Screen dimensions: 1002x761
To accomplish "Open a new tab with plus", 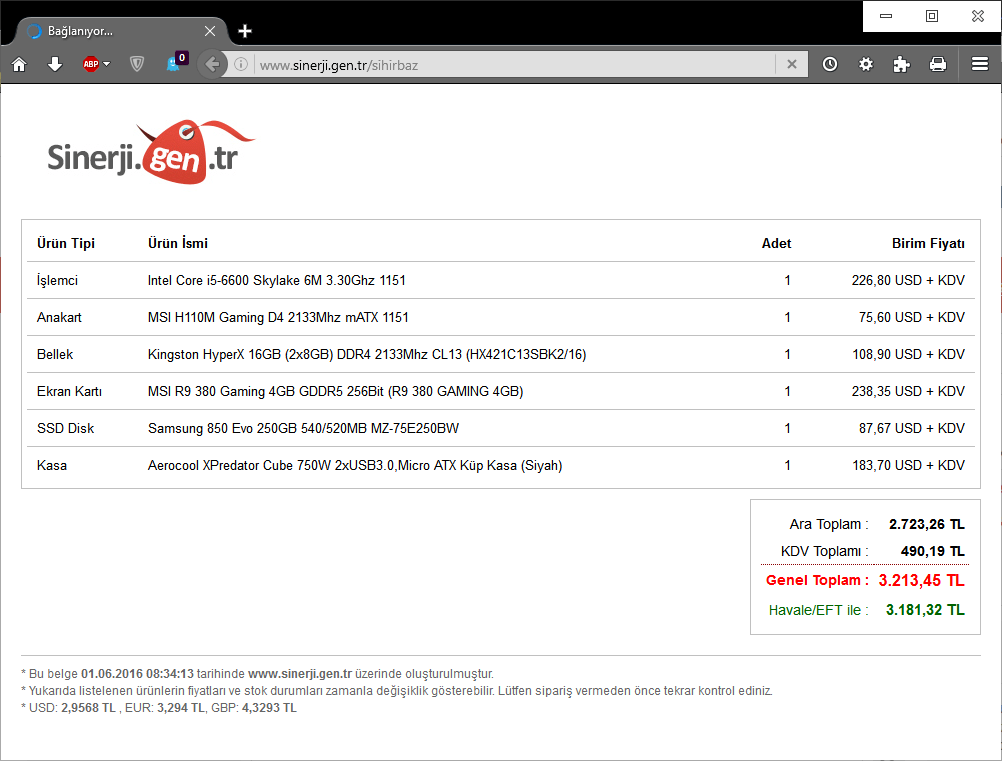I will pos(245,31).
